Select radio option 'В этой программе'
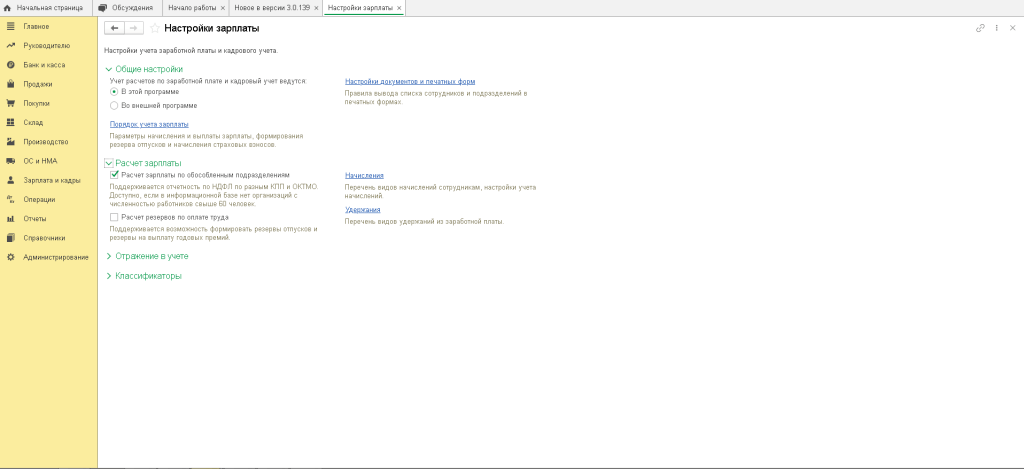The image size is (1024, 469). [x=114, y=92]
